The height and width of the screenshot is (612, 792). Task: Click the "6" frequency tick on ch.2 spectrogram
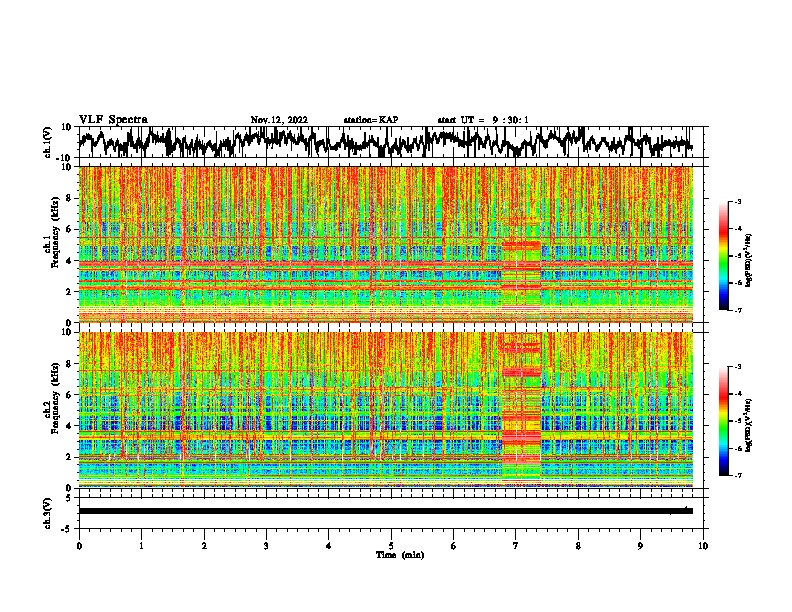point(71,395)
